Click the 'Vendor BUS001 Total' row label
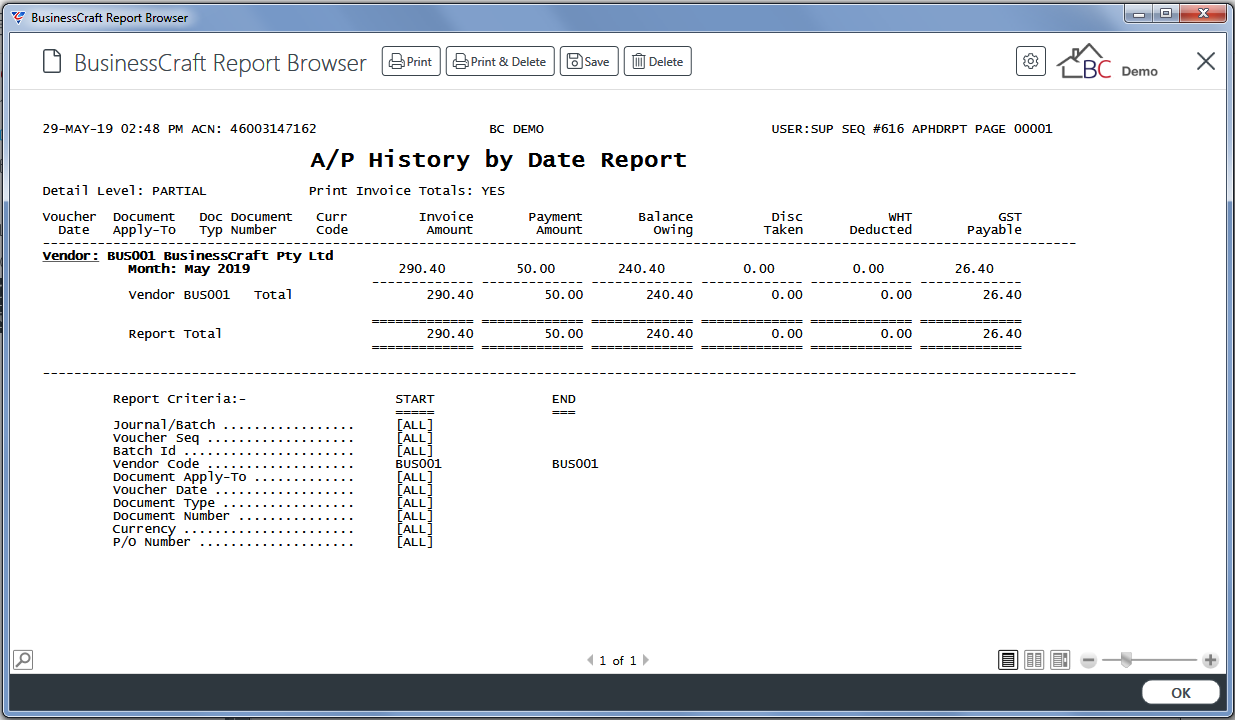Viewport: 1235px width, 720px height. (x=210, y=295)
